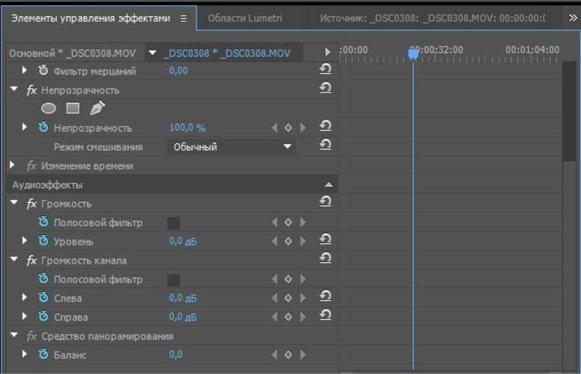Expand the Изменение времени effect
The height and width of the screenshot is (374, 581).
point(12,165)
